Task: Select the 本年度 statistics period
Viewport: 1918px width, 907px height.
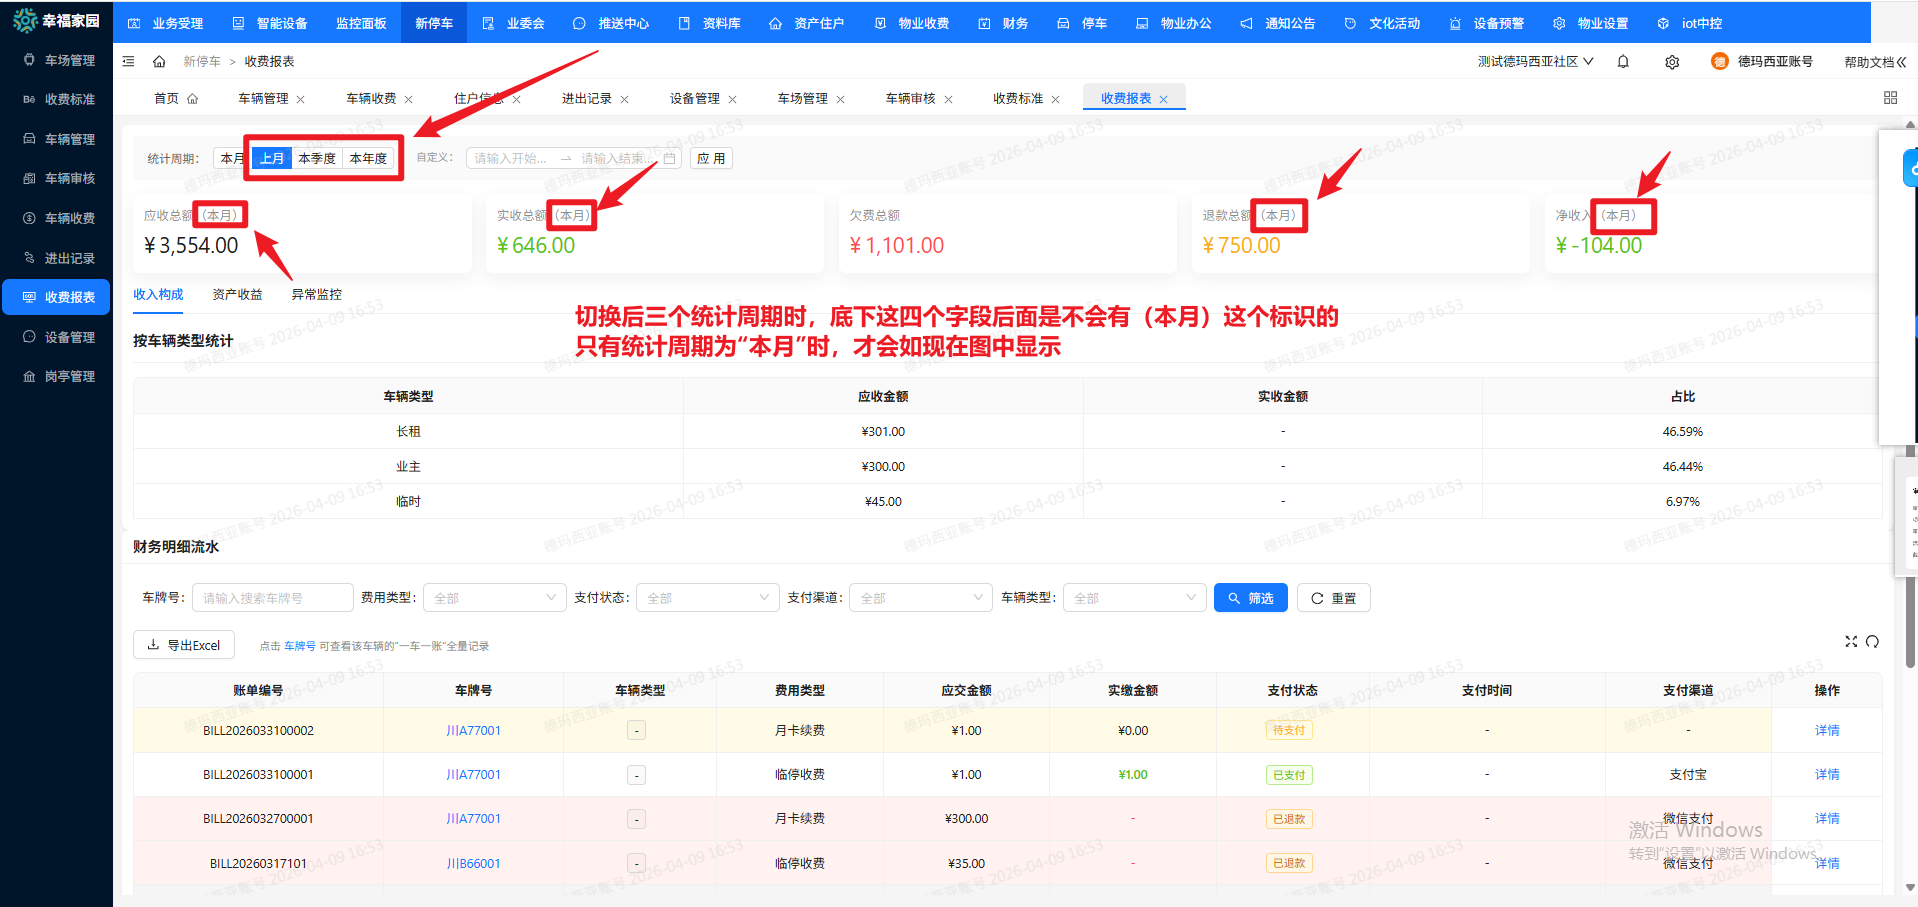Action: pyautogui.click(x=368, y=159)
